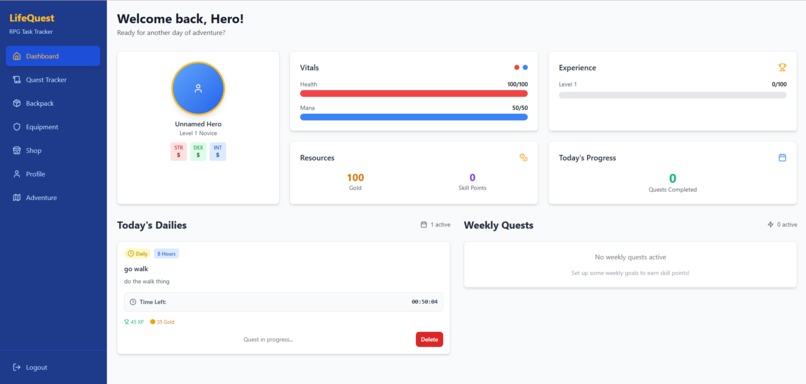Click the Logout arrow icon
The image size is (806, 384).
pyautogui.click(x=17, y=368)
